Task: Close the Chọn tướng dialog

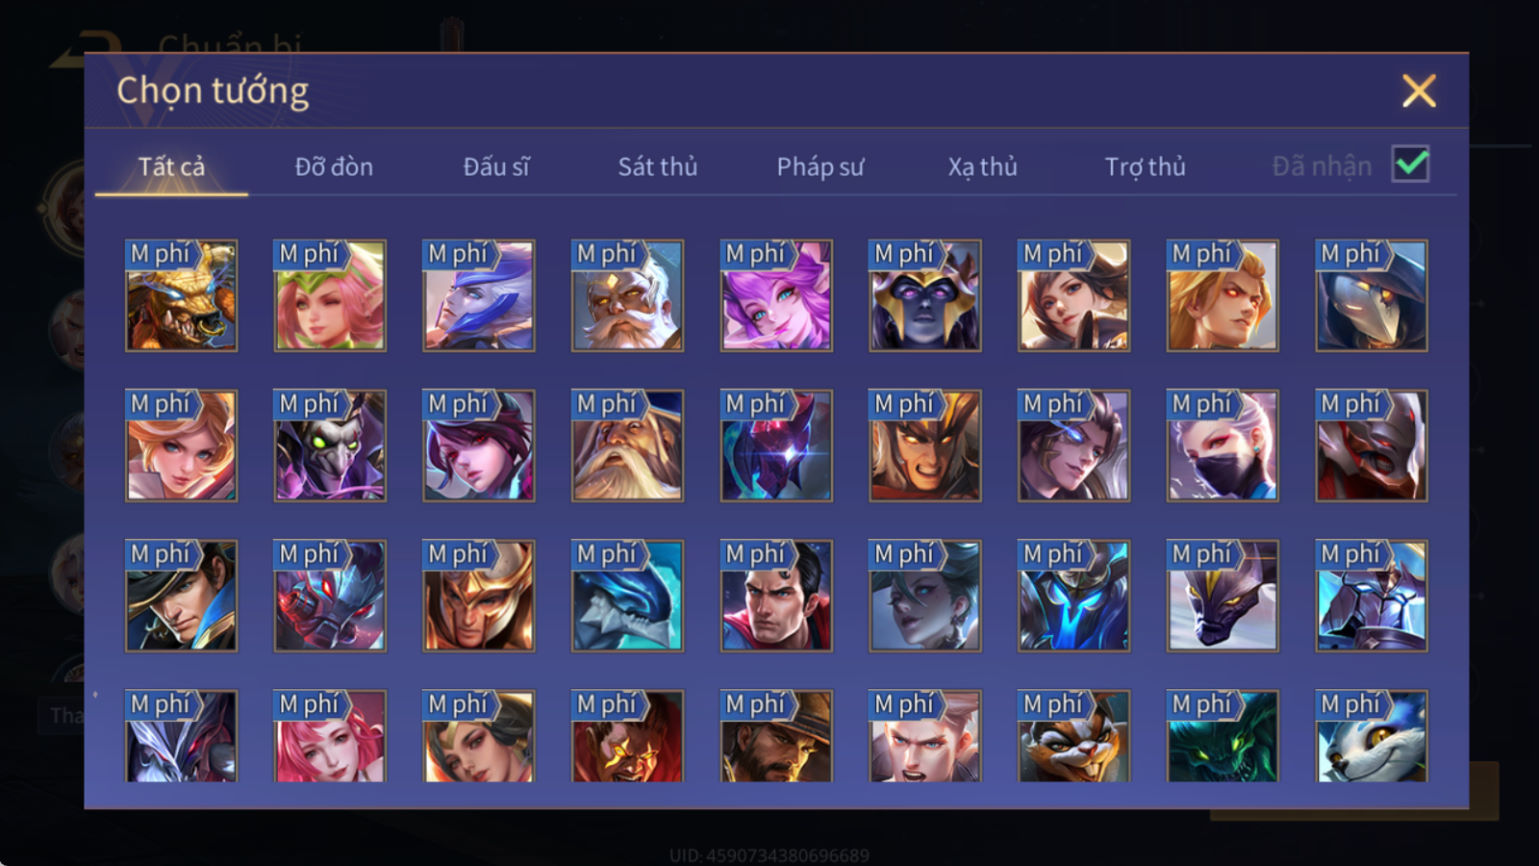Action: coord(1418,91)
